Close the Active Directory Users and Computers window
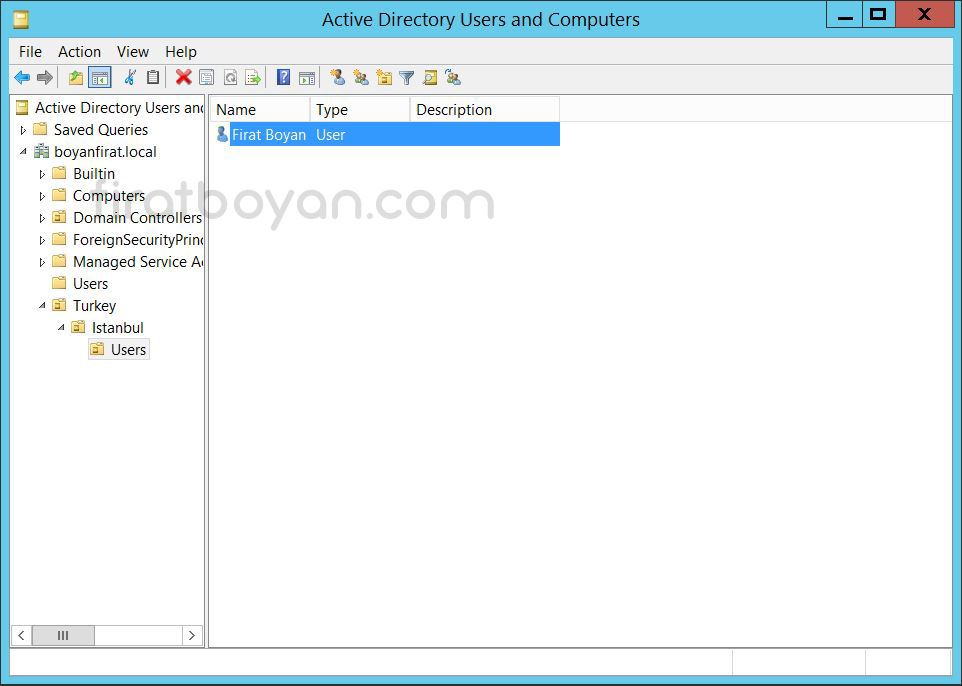This screenshot has width=962, height=686. pos(924,15)
